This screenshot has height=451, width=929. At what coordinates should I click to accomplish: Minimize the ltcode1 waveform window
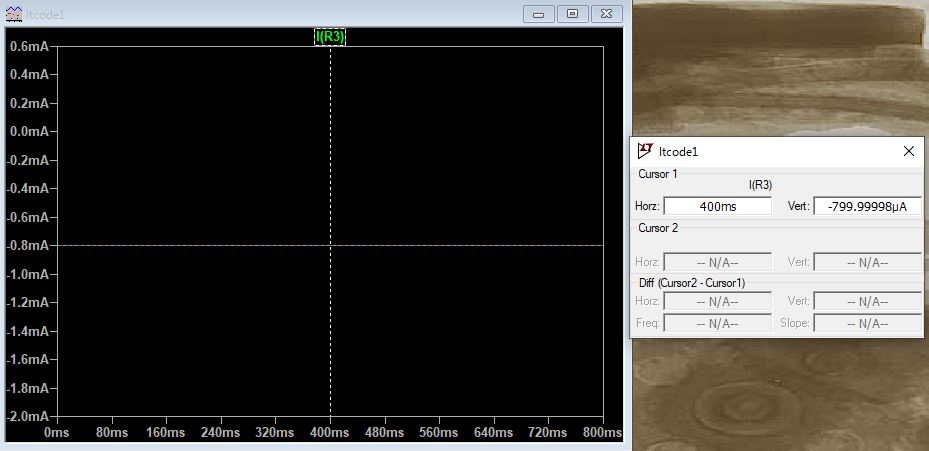(539, 14)
